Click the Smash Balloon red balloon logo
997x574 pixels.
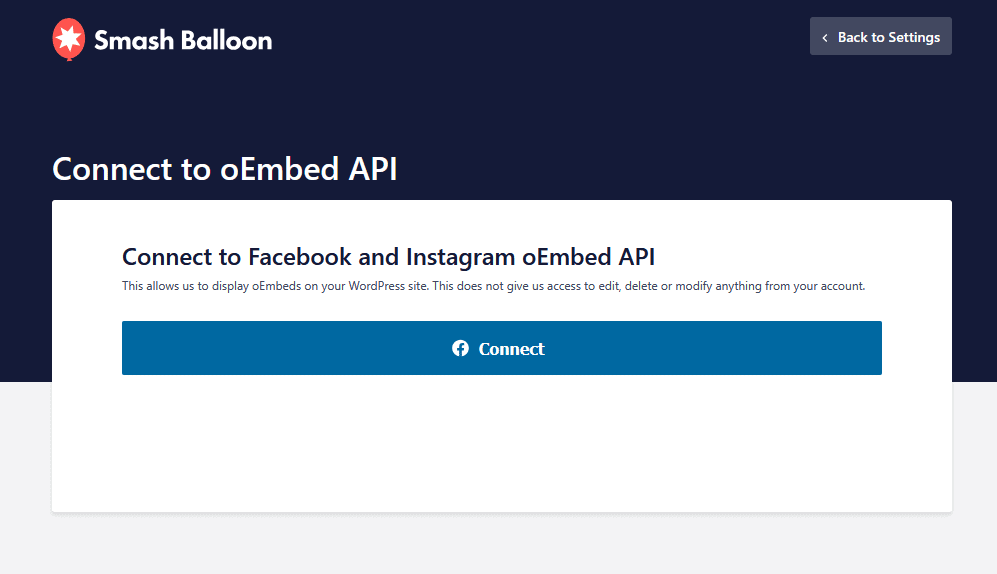(69, 39)
